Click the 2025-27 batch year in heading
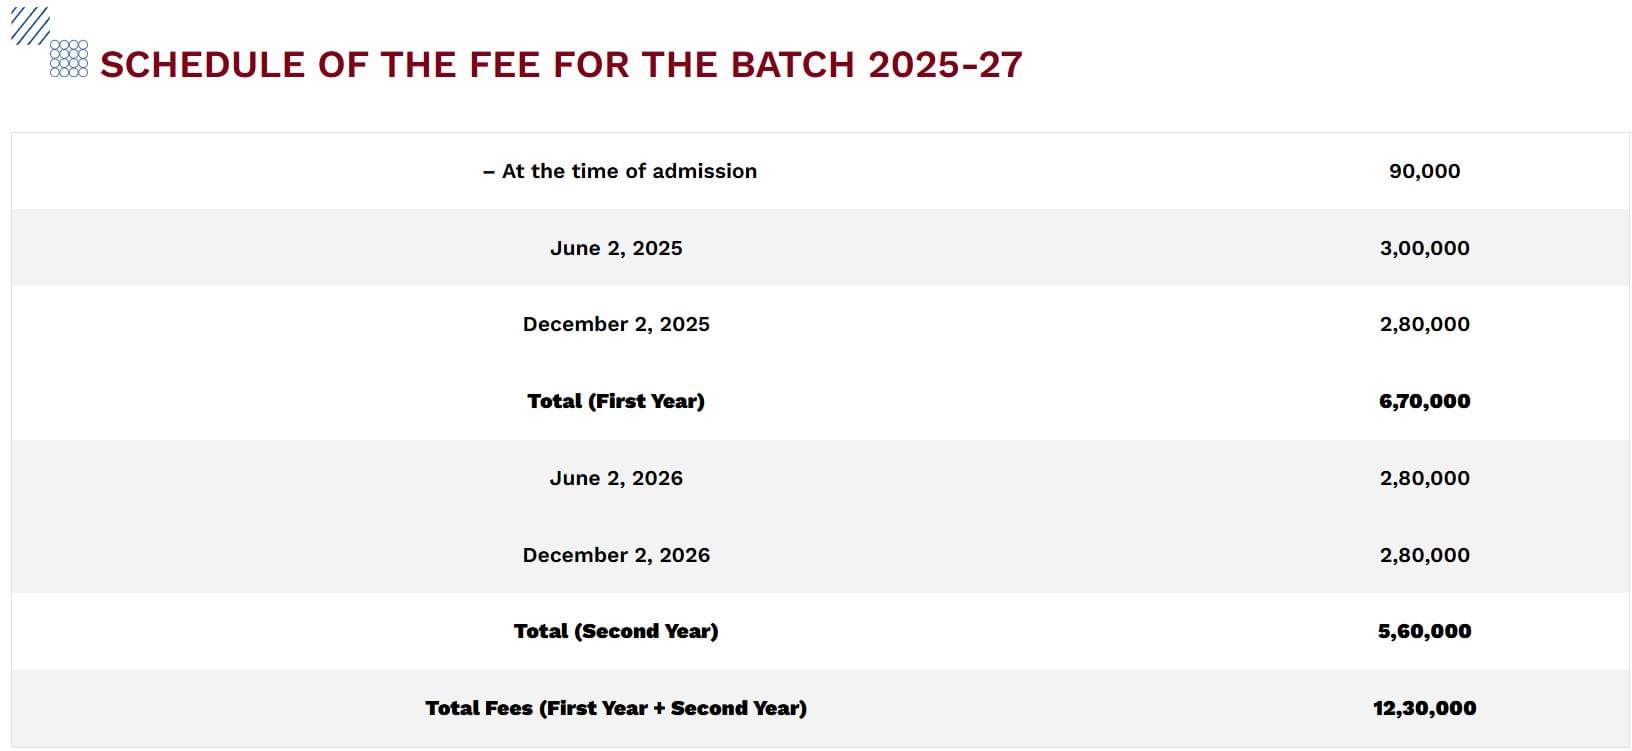 tap(945, 65)
